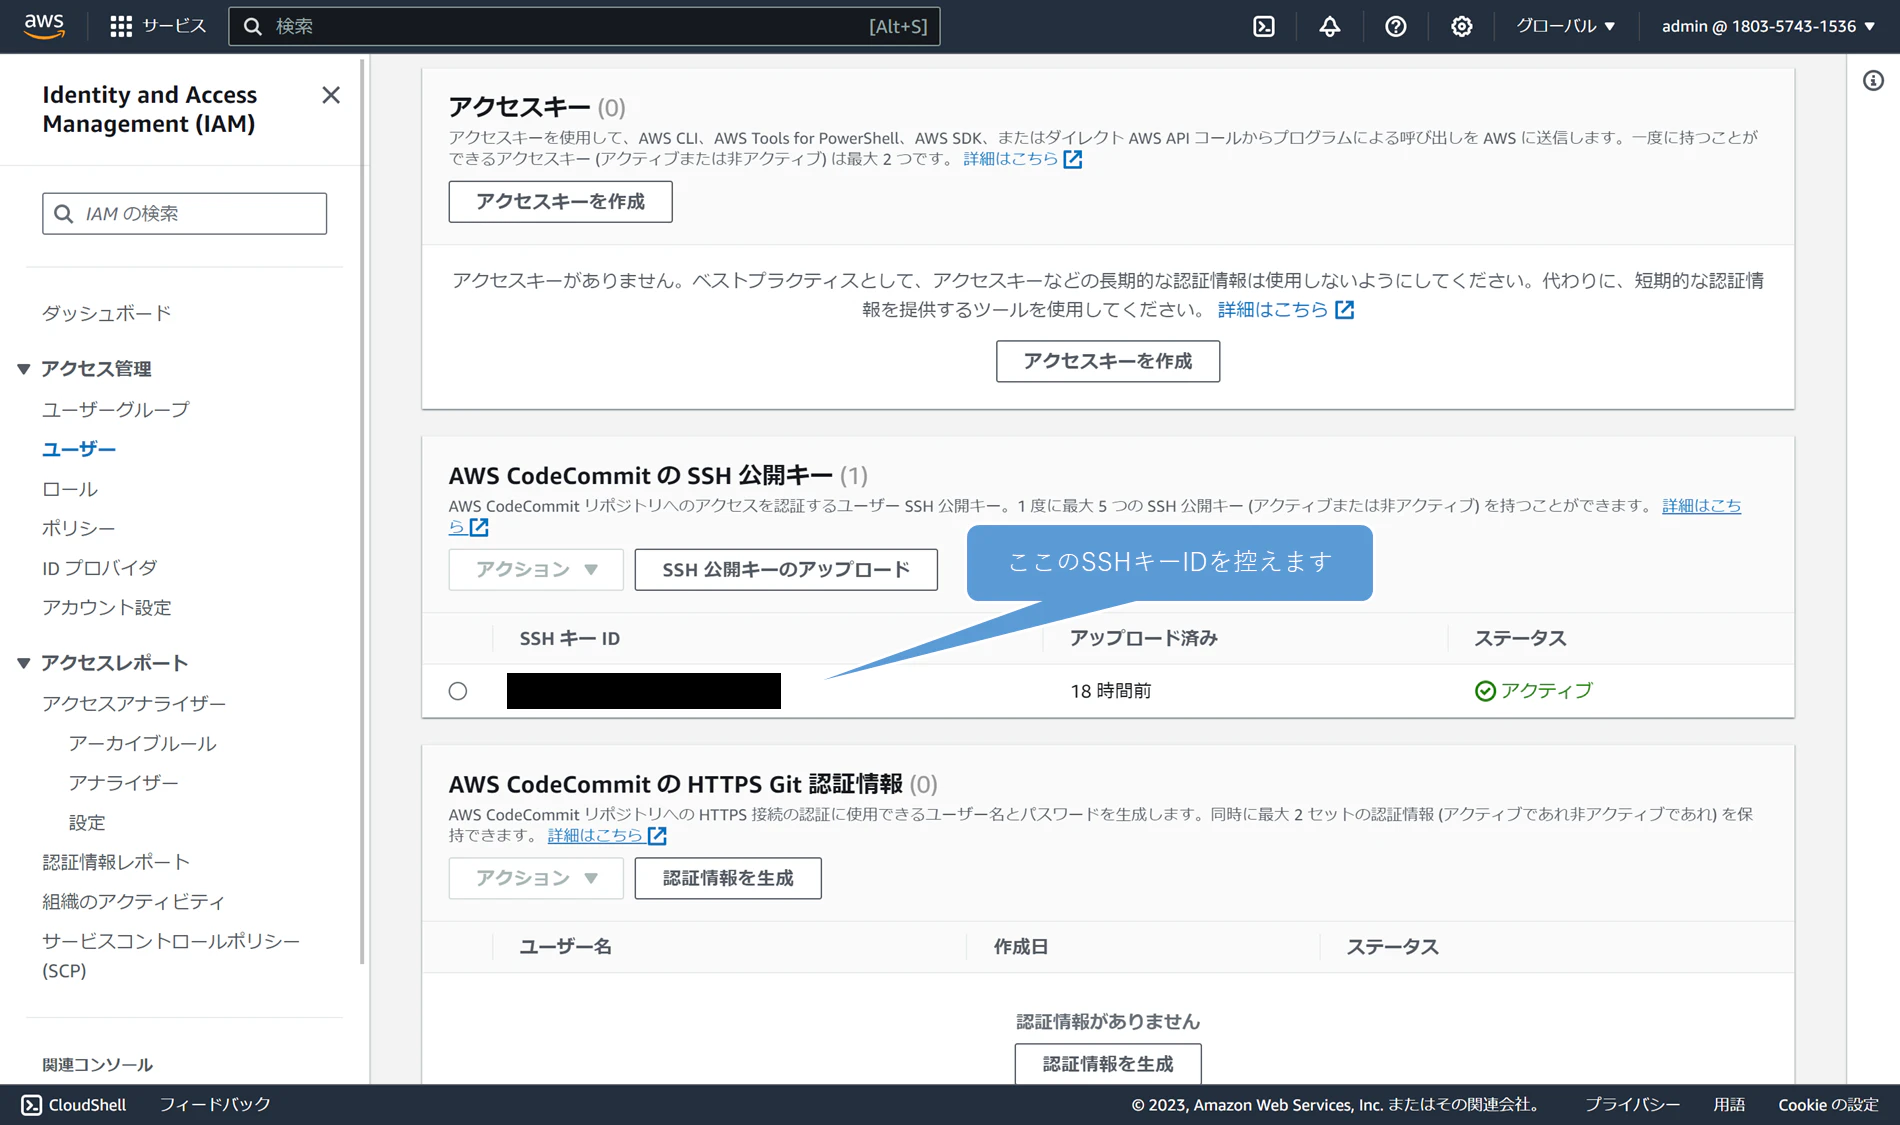Image resolution: width=1900 pixels, height=1125 pixels.
Task: Open external link icon in the no-access-key notice
Action: [x=1345, y=310]
